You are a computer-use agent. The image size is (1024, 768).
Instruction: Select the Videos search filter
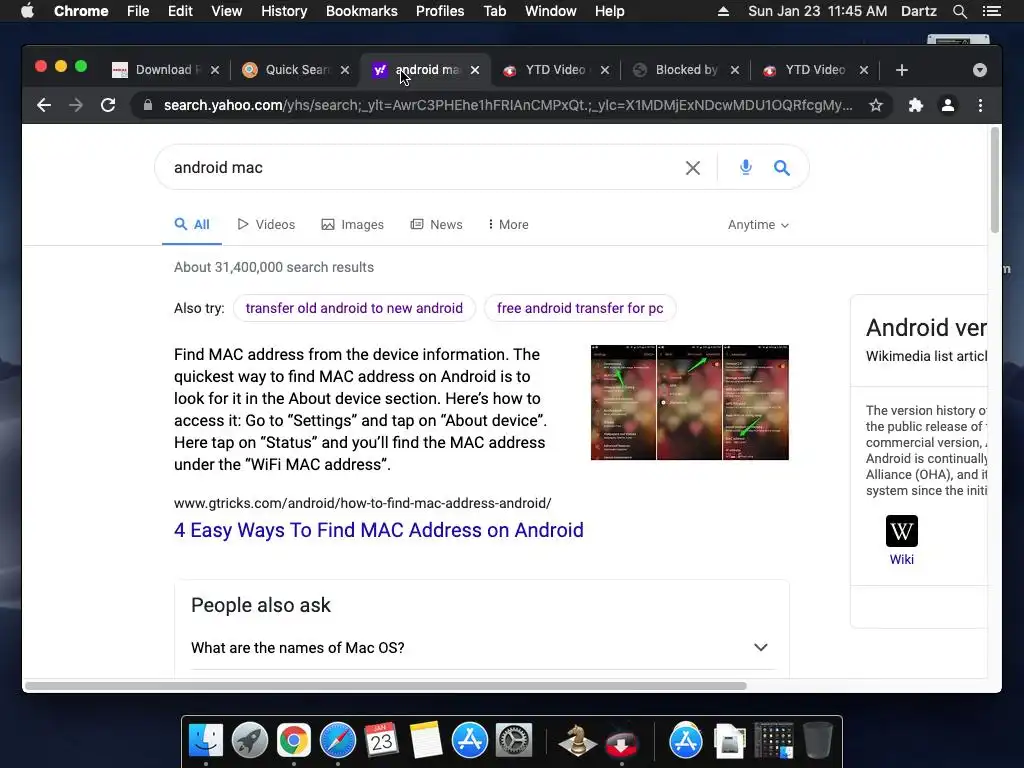pyautogui.click(x=266, y=225)
